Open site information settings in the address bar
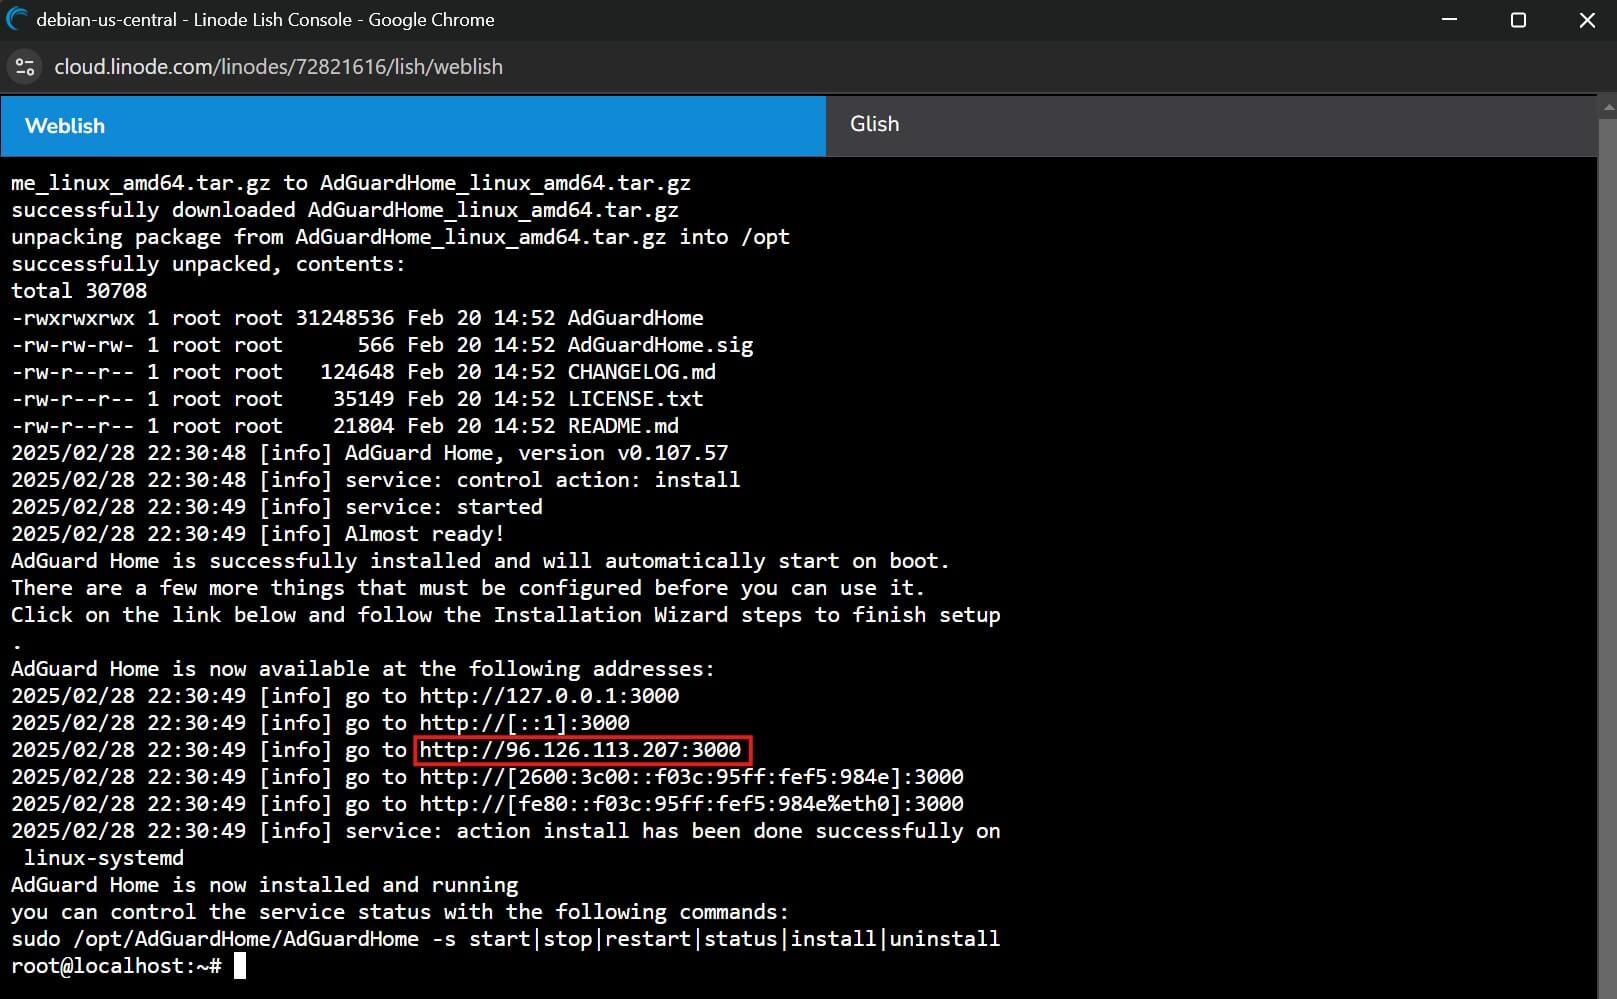Viewport: 1617px width, 999px height. tap(24, 67)
